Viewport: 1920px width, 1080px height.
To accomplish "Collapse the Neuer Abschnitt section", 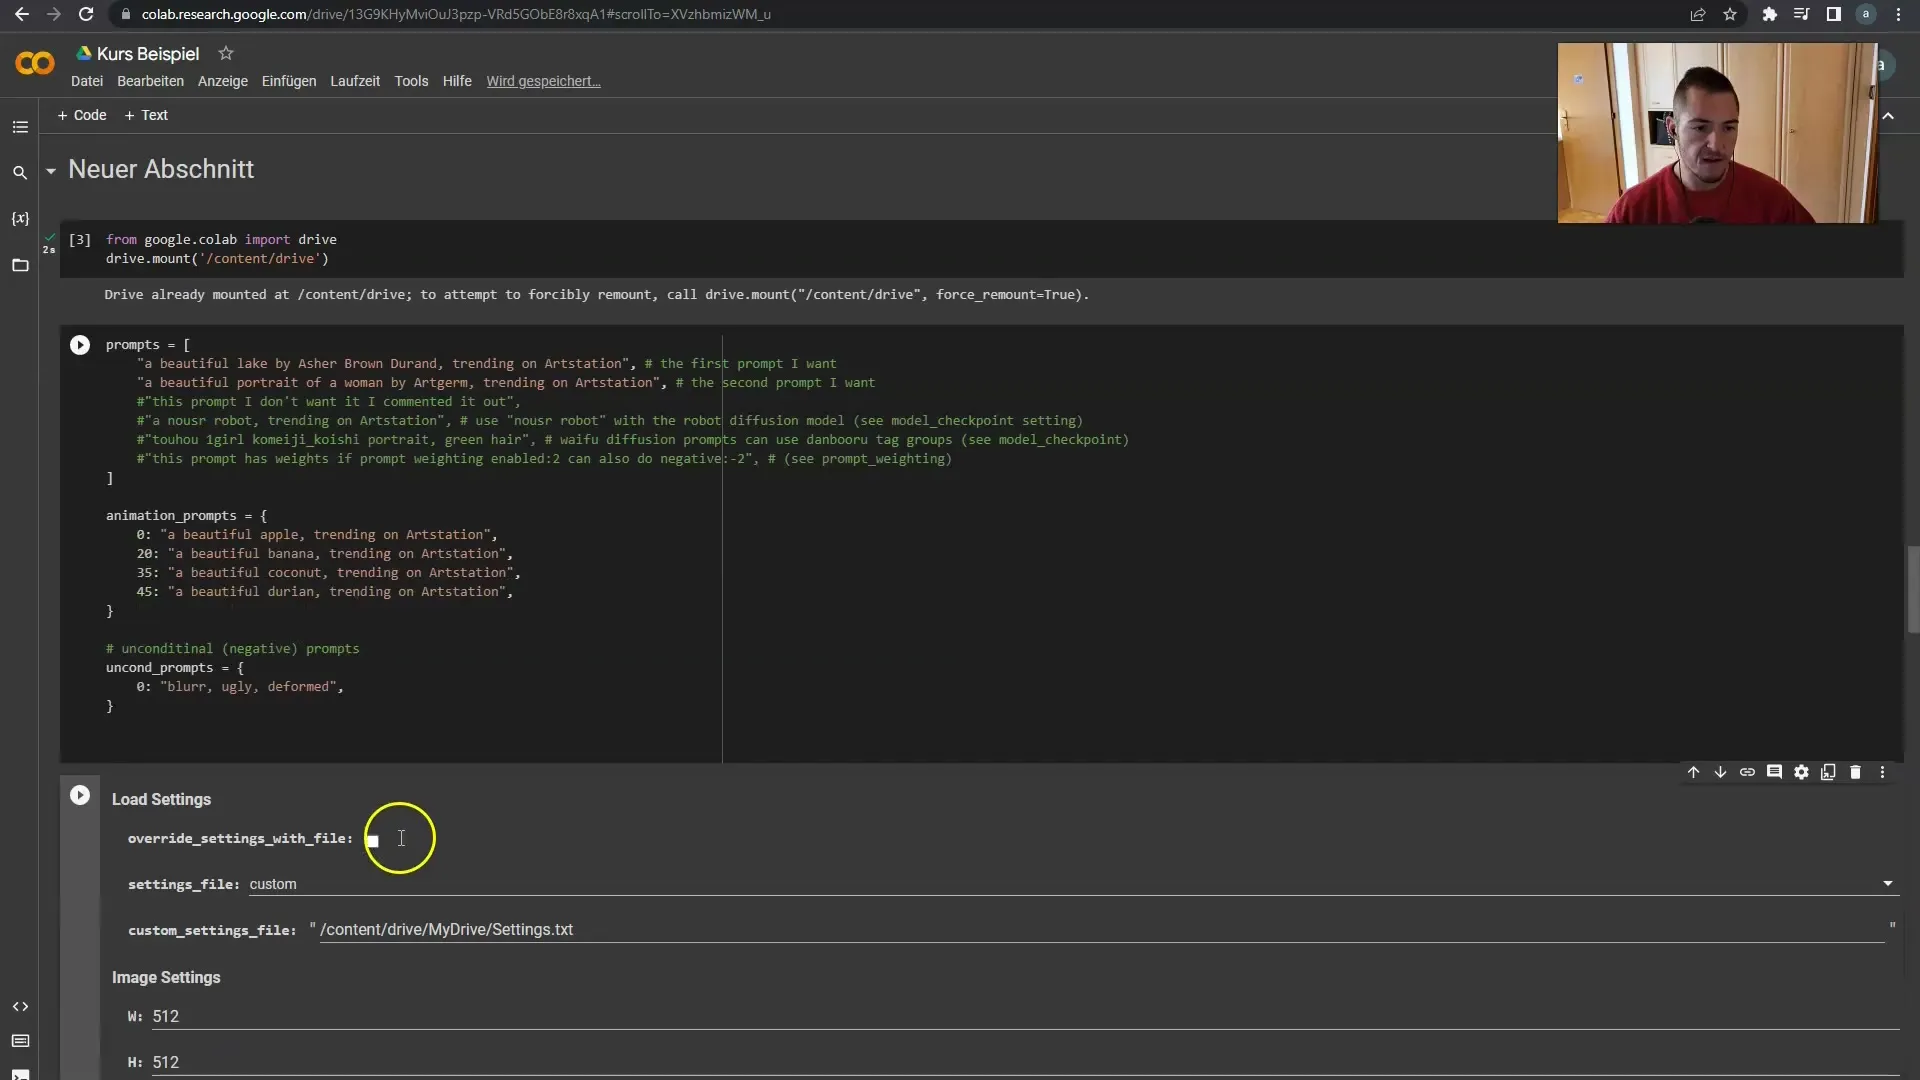I will point(50,171).
